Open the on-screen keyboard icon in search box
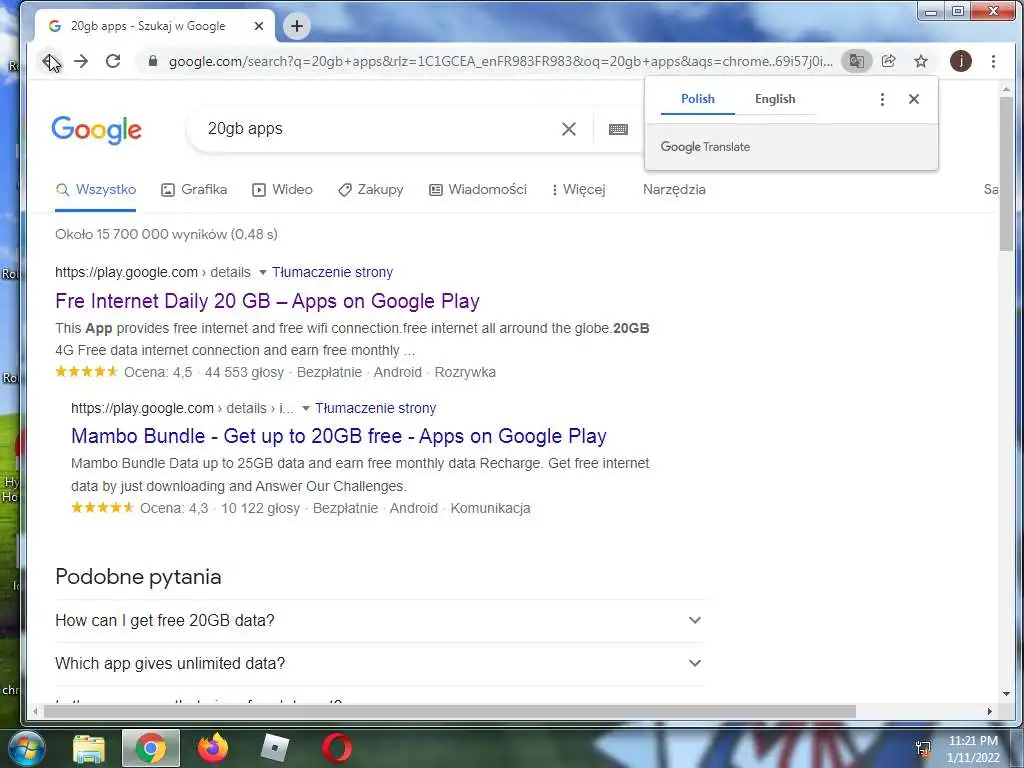This screenshot has height=768, width=1024. (x=618, y=129)
